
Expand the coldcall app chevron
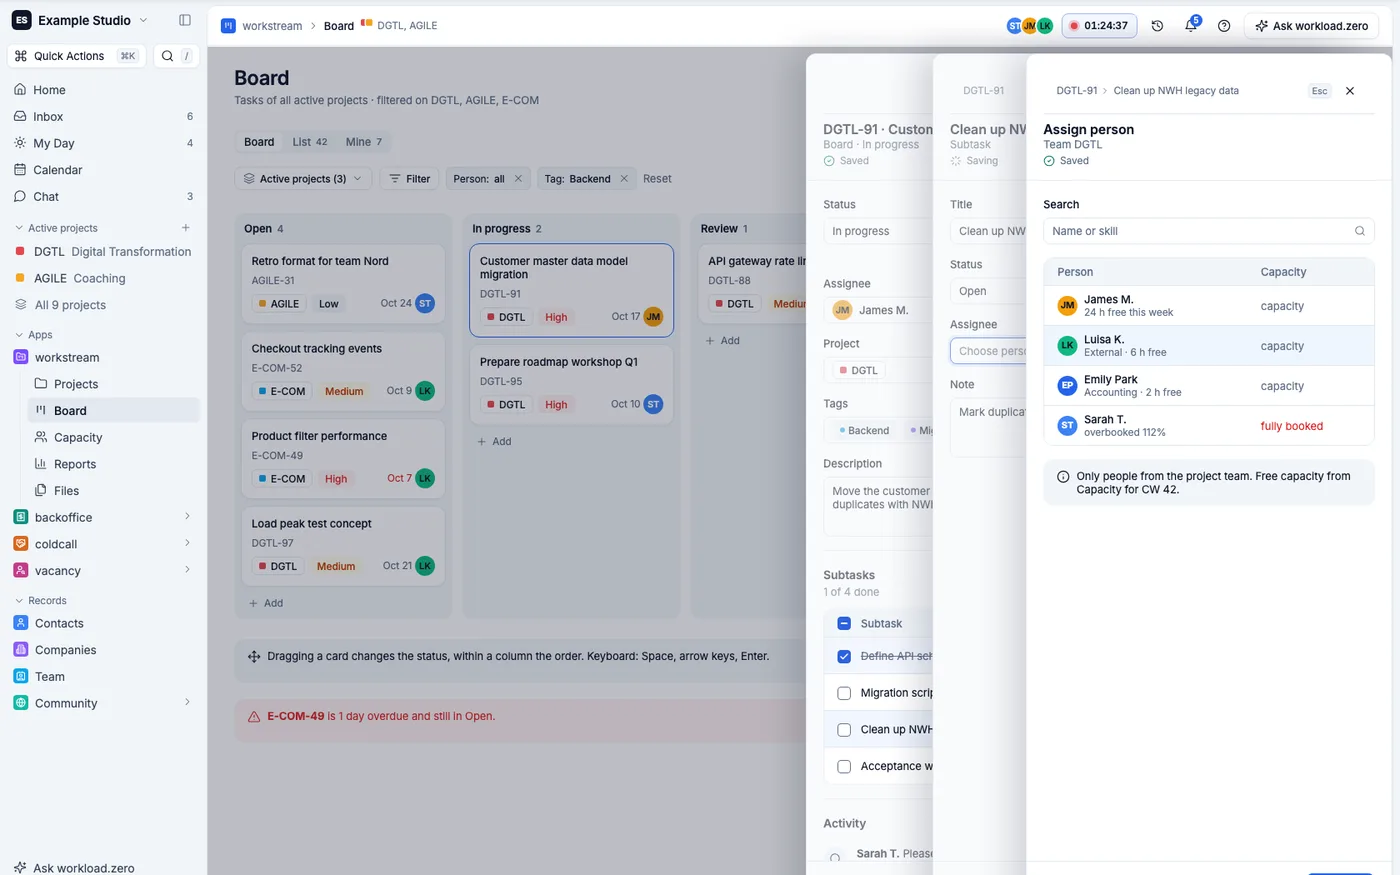point(187,543)
